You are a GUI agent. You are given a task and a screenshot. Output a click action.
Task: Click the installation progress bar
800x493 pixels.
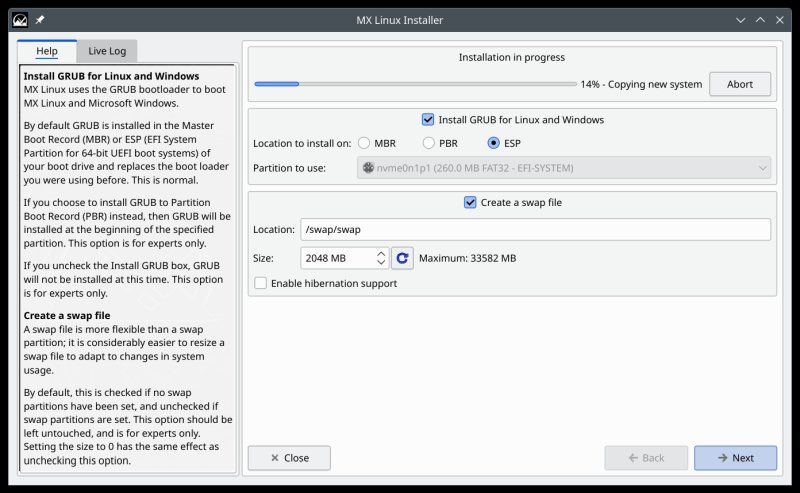tap(415, 84)
